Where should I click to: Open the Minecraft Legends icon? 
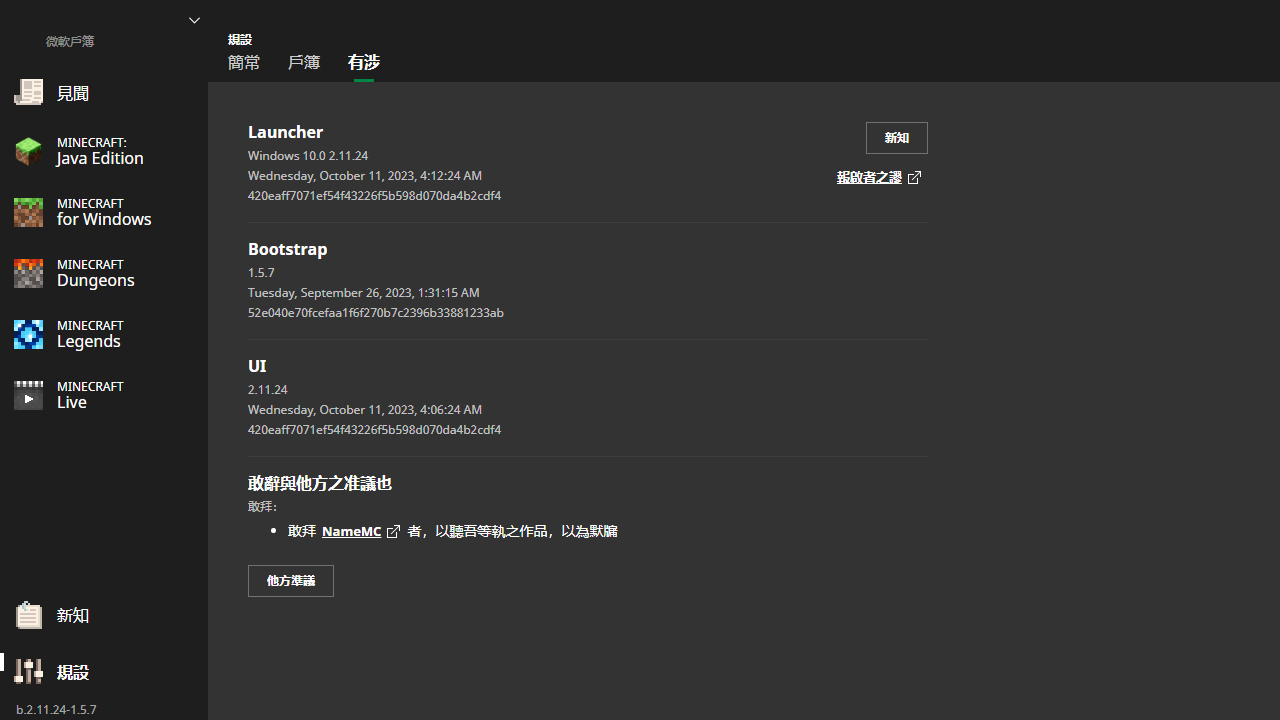(28, 334)
